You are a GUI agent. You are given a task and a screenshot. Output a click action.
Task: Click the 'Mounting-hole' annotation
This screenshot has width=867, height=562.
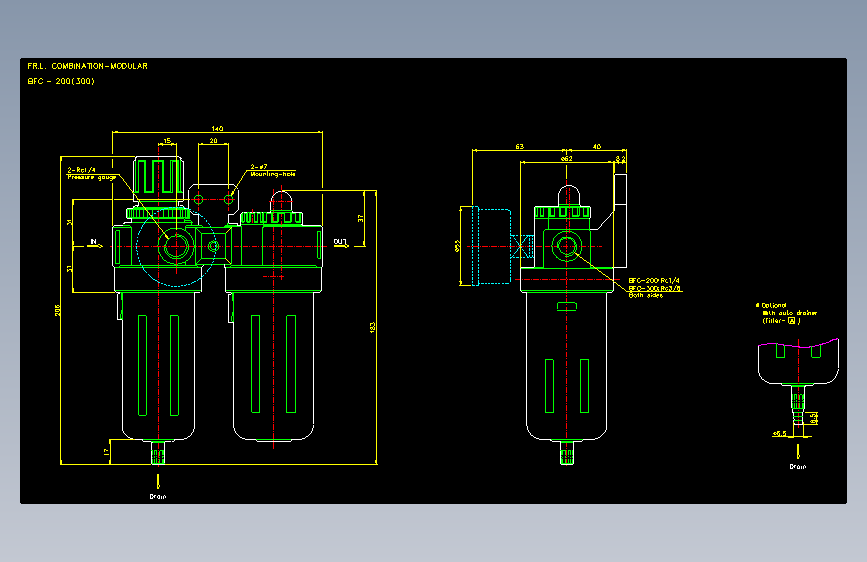pyautogui.click(x=273, y=174)
